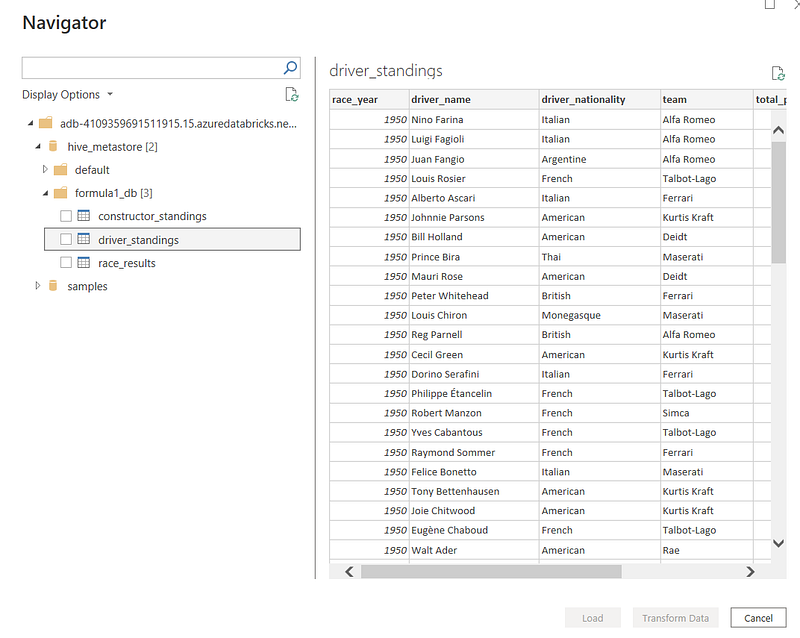Refresh the navigator tree list
This screenshot has height=638, width=800.
point(292,94)
